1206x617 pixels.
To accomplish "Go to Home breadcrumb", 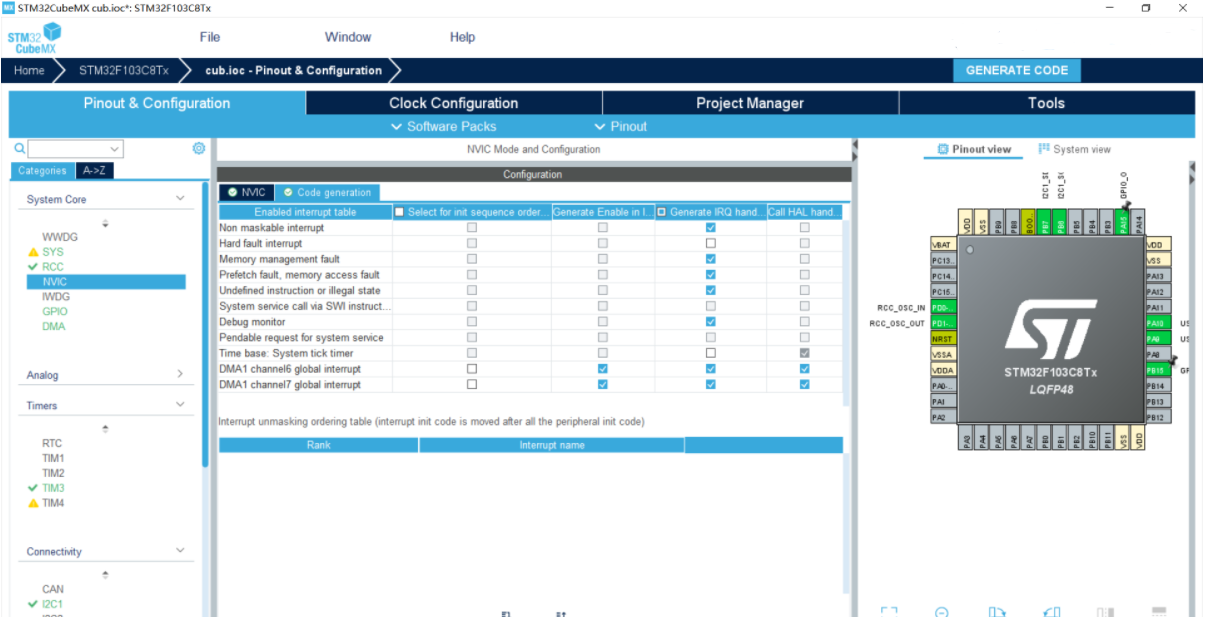I will 29,70.
